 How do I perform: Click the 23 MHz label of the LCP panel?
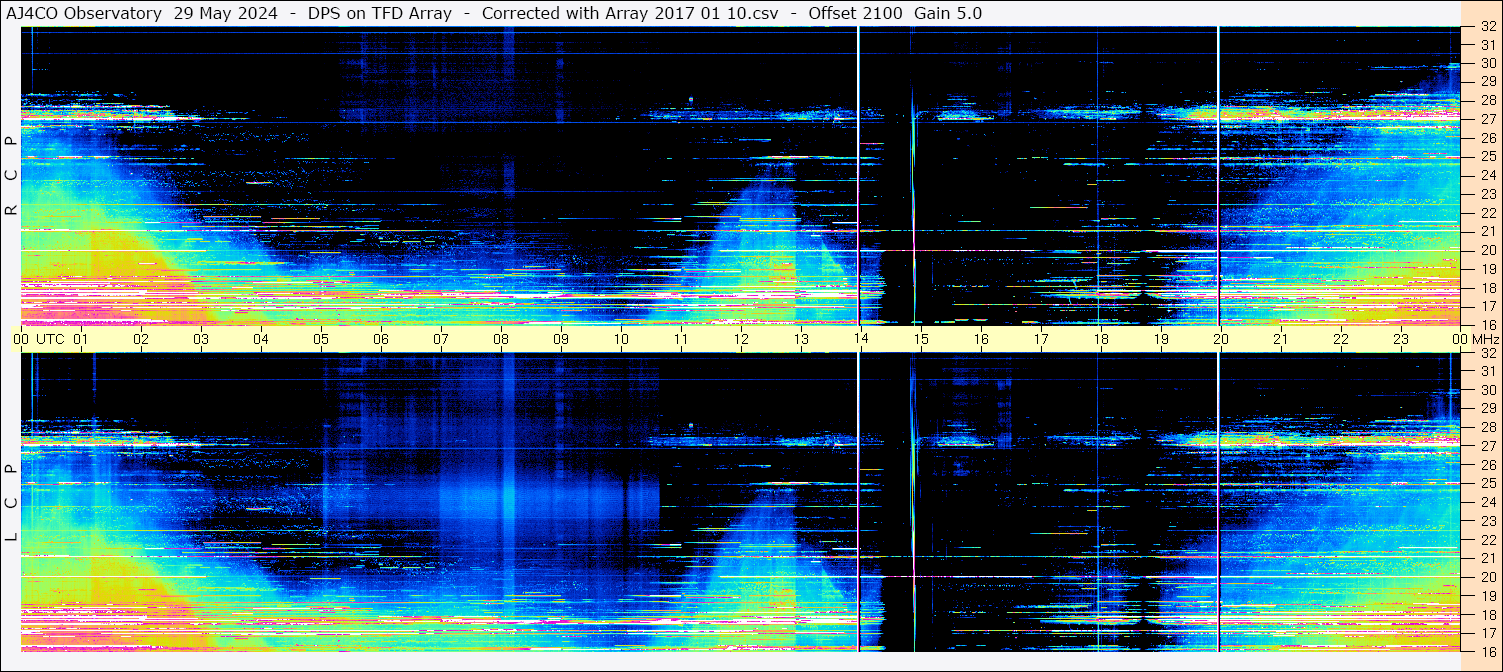(x=1487, y=521)
